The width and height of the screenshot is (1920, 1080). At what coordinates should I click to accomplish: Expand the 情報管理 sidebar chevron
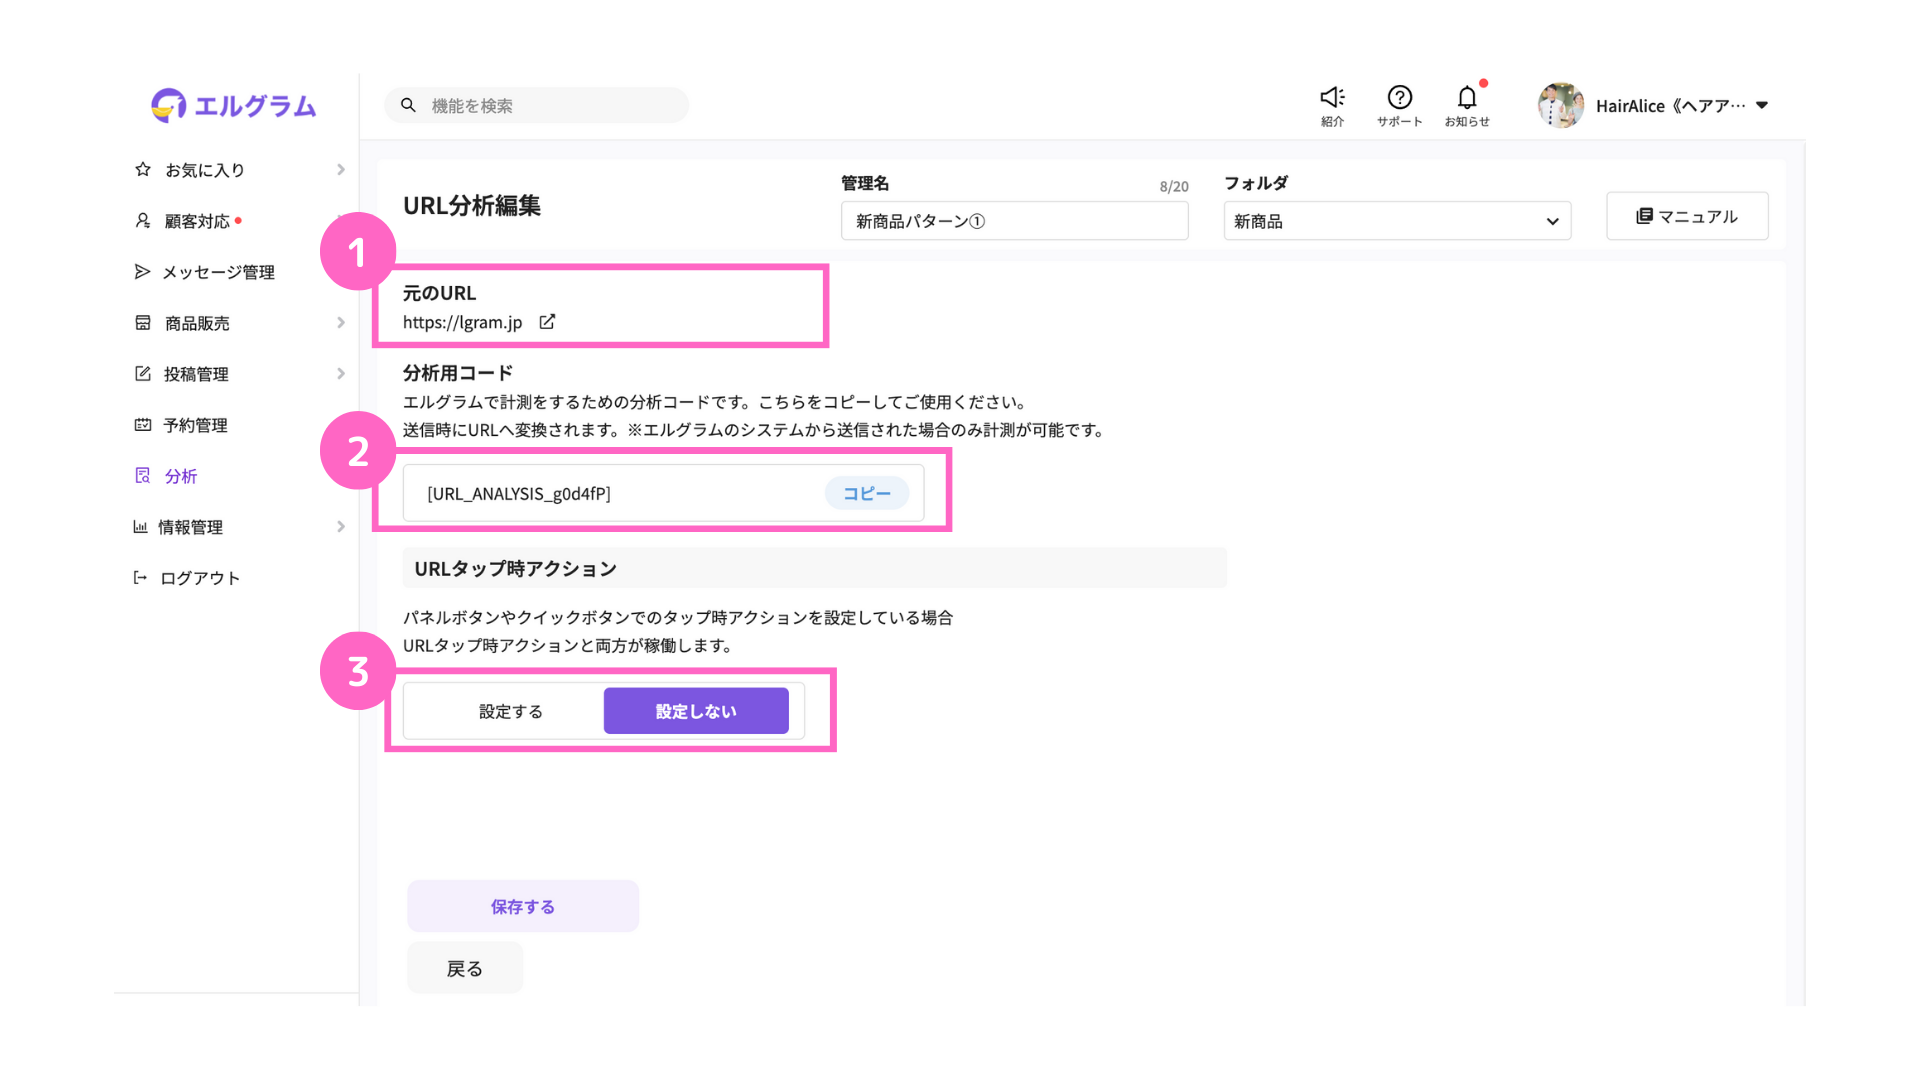341,527
